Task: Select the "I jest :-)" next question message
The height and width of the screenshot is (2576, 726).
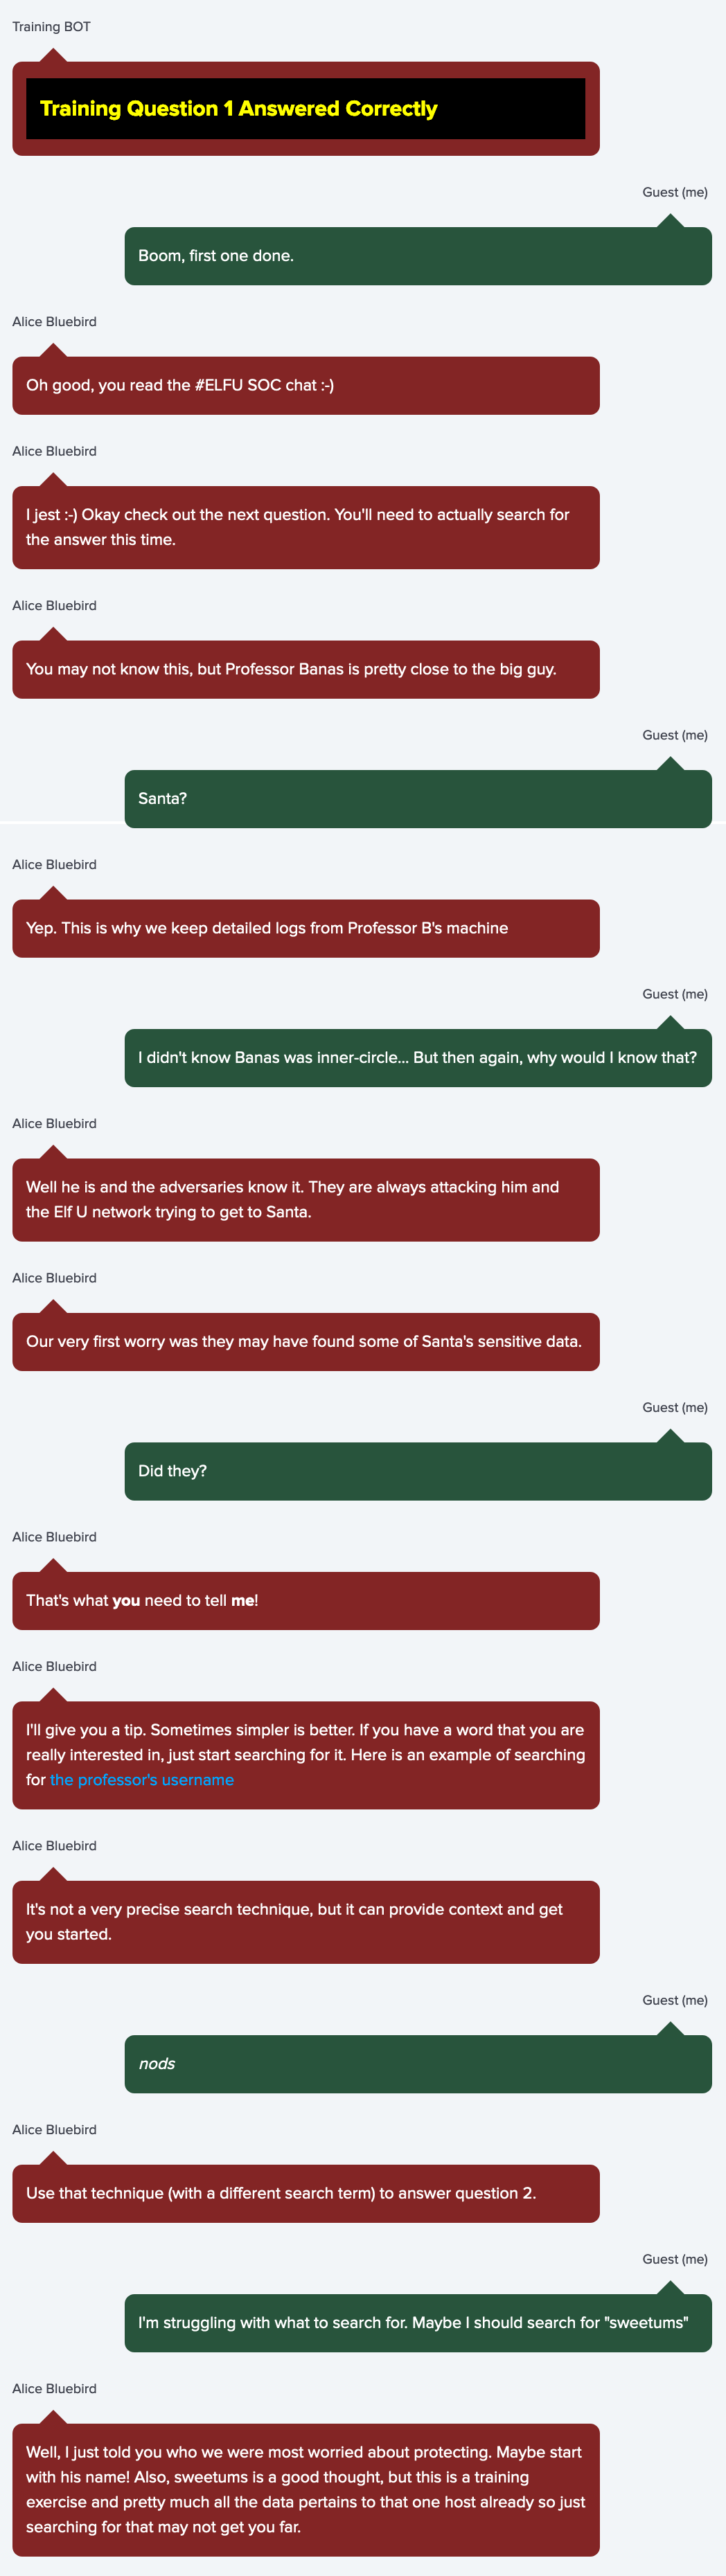Action: [x=305, y=528]
